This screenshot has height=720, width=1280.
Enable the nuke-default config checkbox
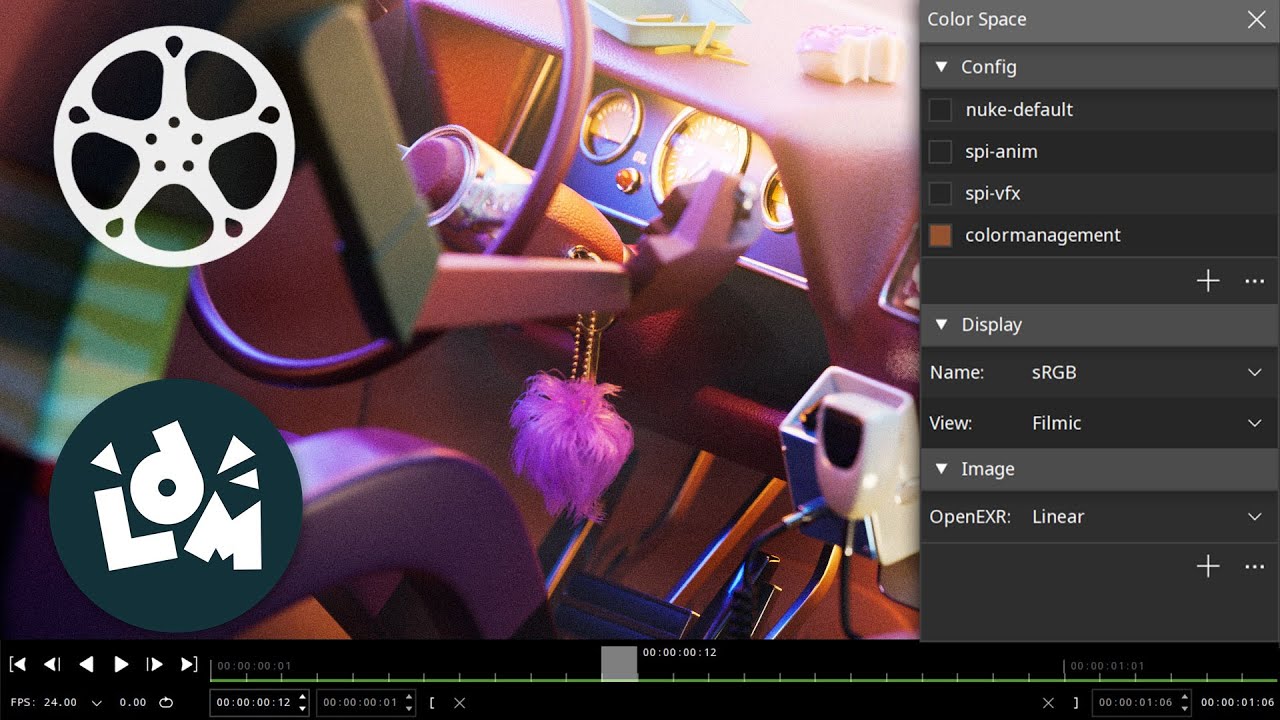tap(940, 110)
